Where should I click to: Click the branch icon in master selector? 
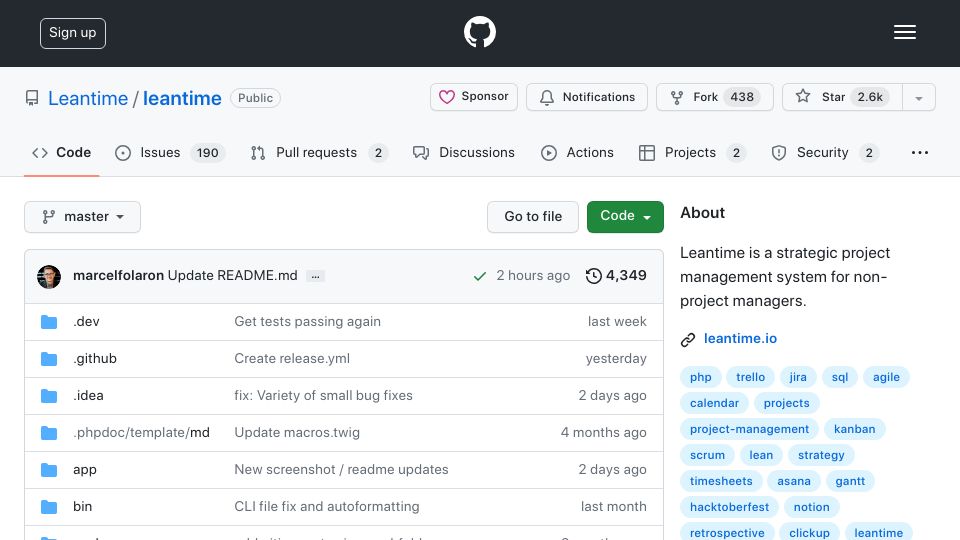click(x=48, y=217)
